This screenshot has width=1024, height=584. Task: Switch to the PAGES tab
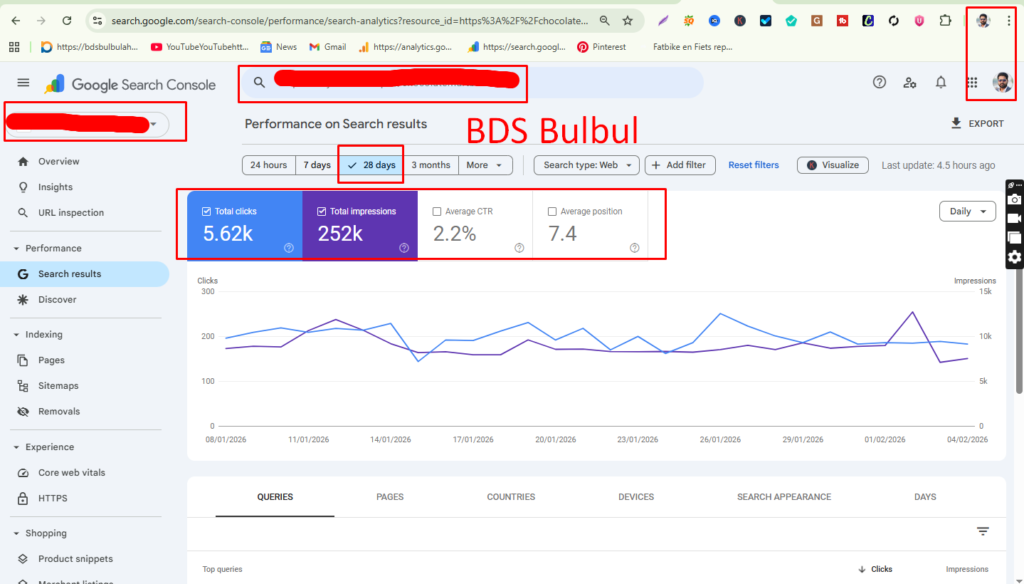[390, 497]
